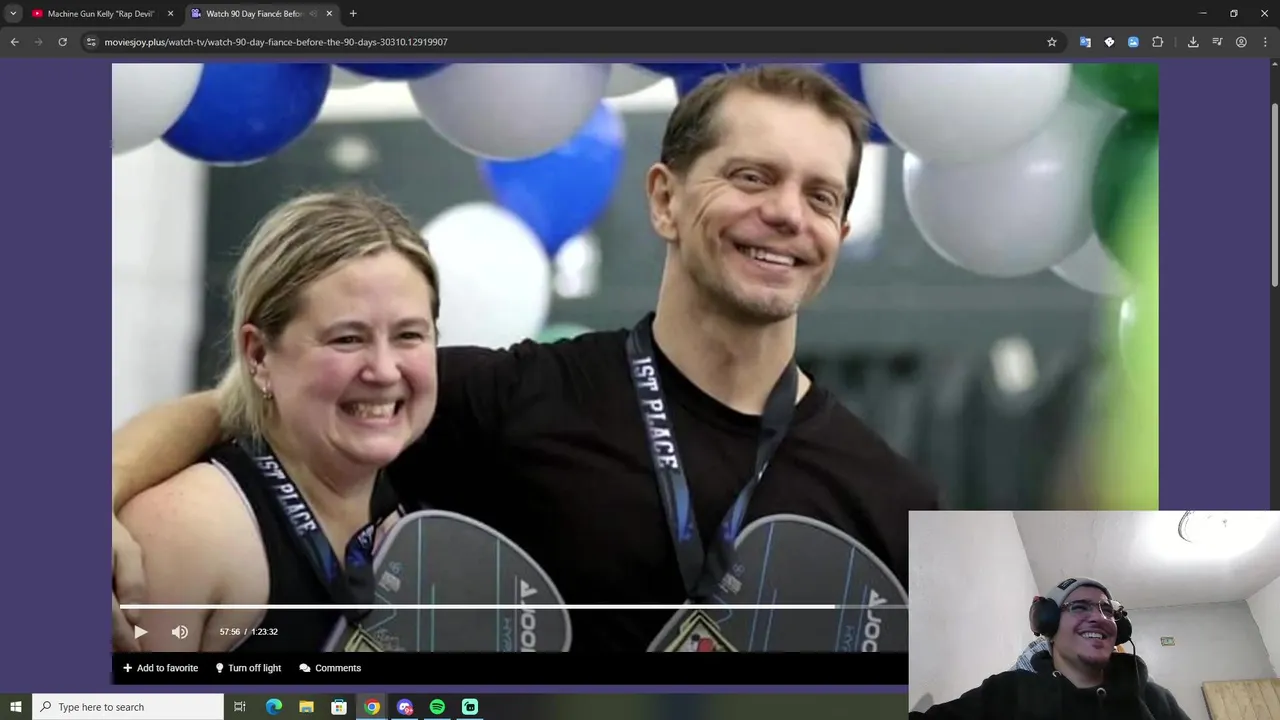Screen dimensions: 1280x720
Task: Open Spotify from taskbar
Action: [437, 707]
